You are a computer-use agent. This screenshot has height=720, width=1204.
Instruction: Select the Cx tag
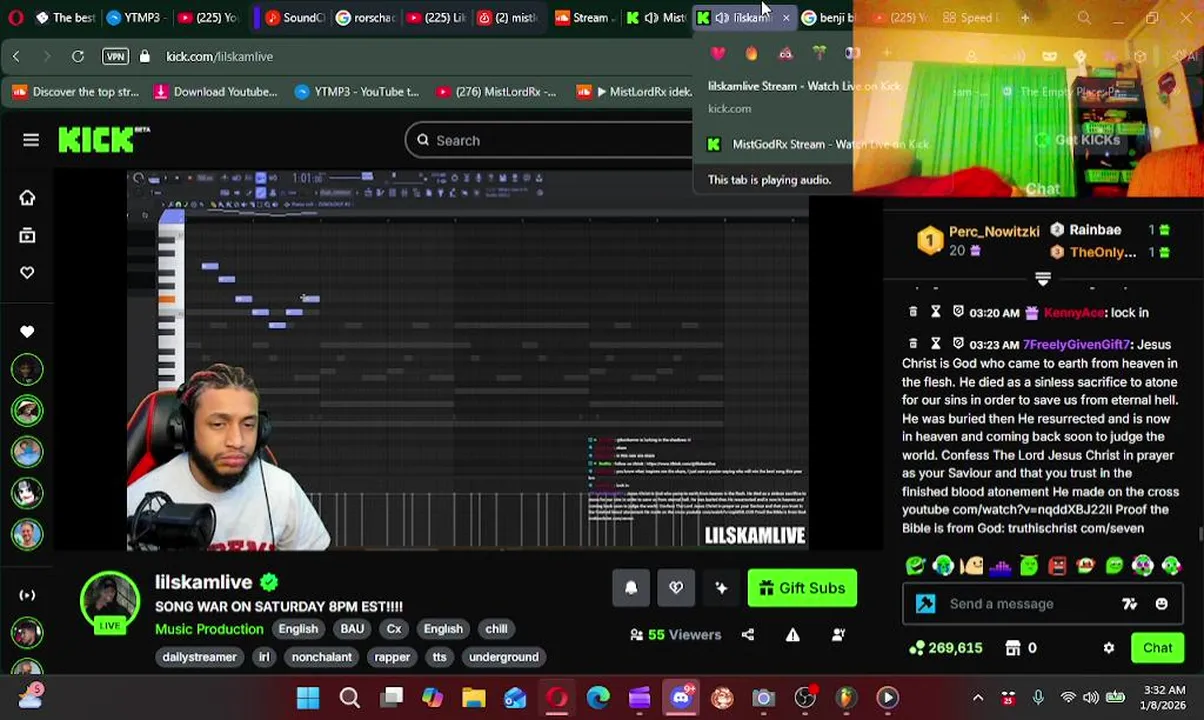coord(394,629)
